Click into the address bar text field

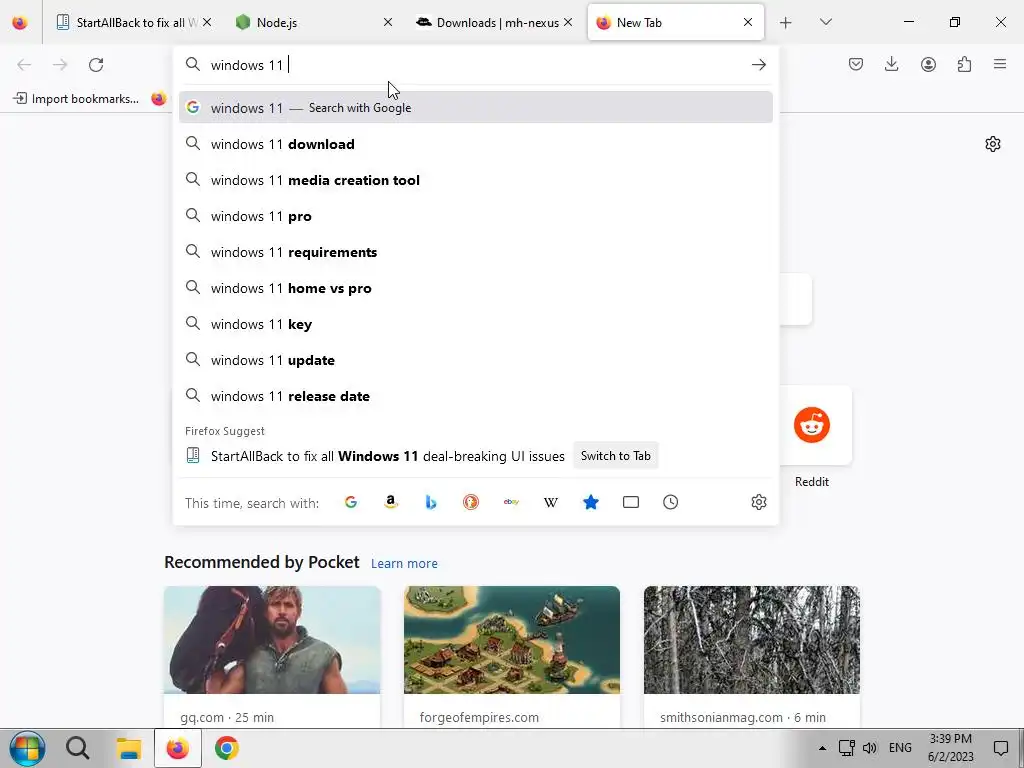477,65
